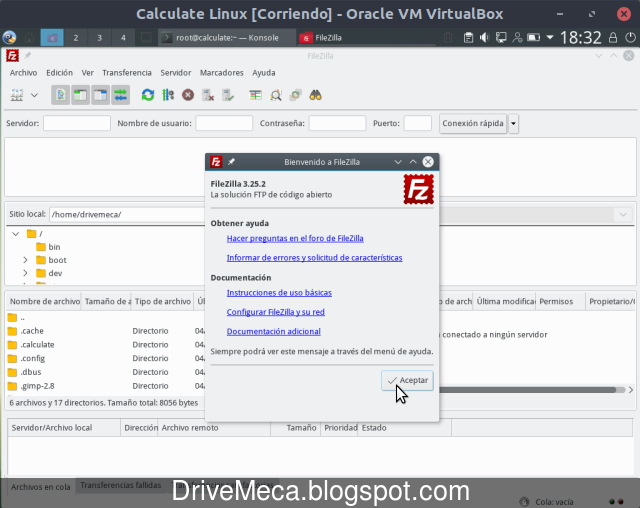The width and height of the screenshot is (640, 508).
Task: Open remote site path dropdown
Action: click(623, 215)
